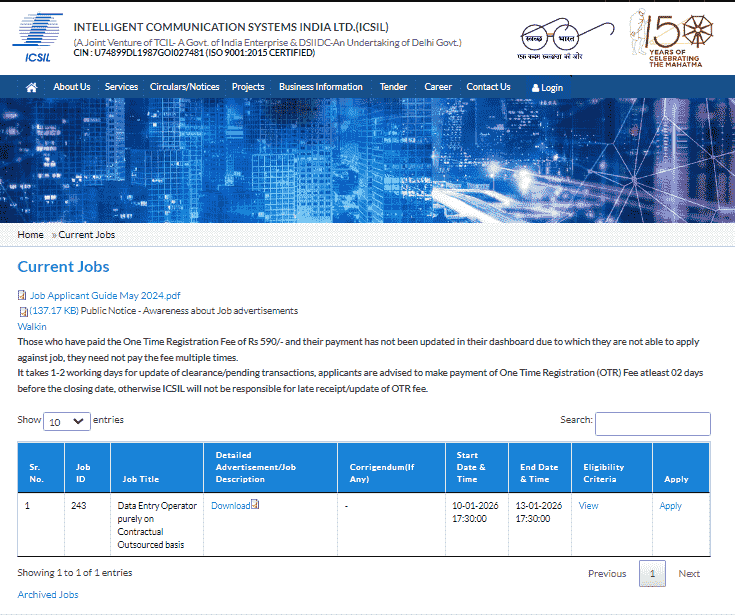
Task: Sort by Job ID column
Action: point(88,467)
